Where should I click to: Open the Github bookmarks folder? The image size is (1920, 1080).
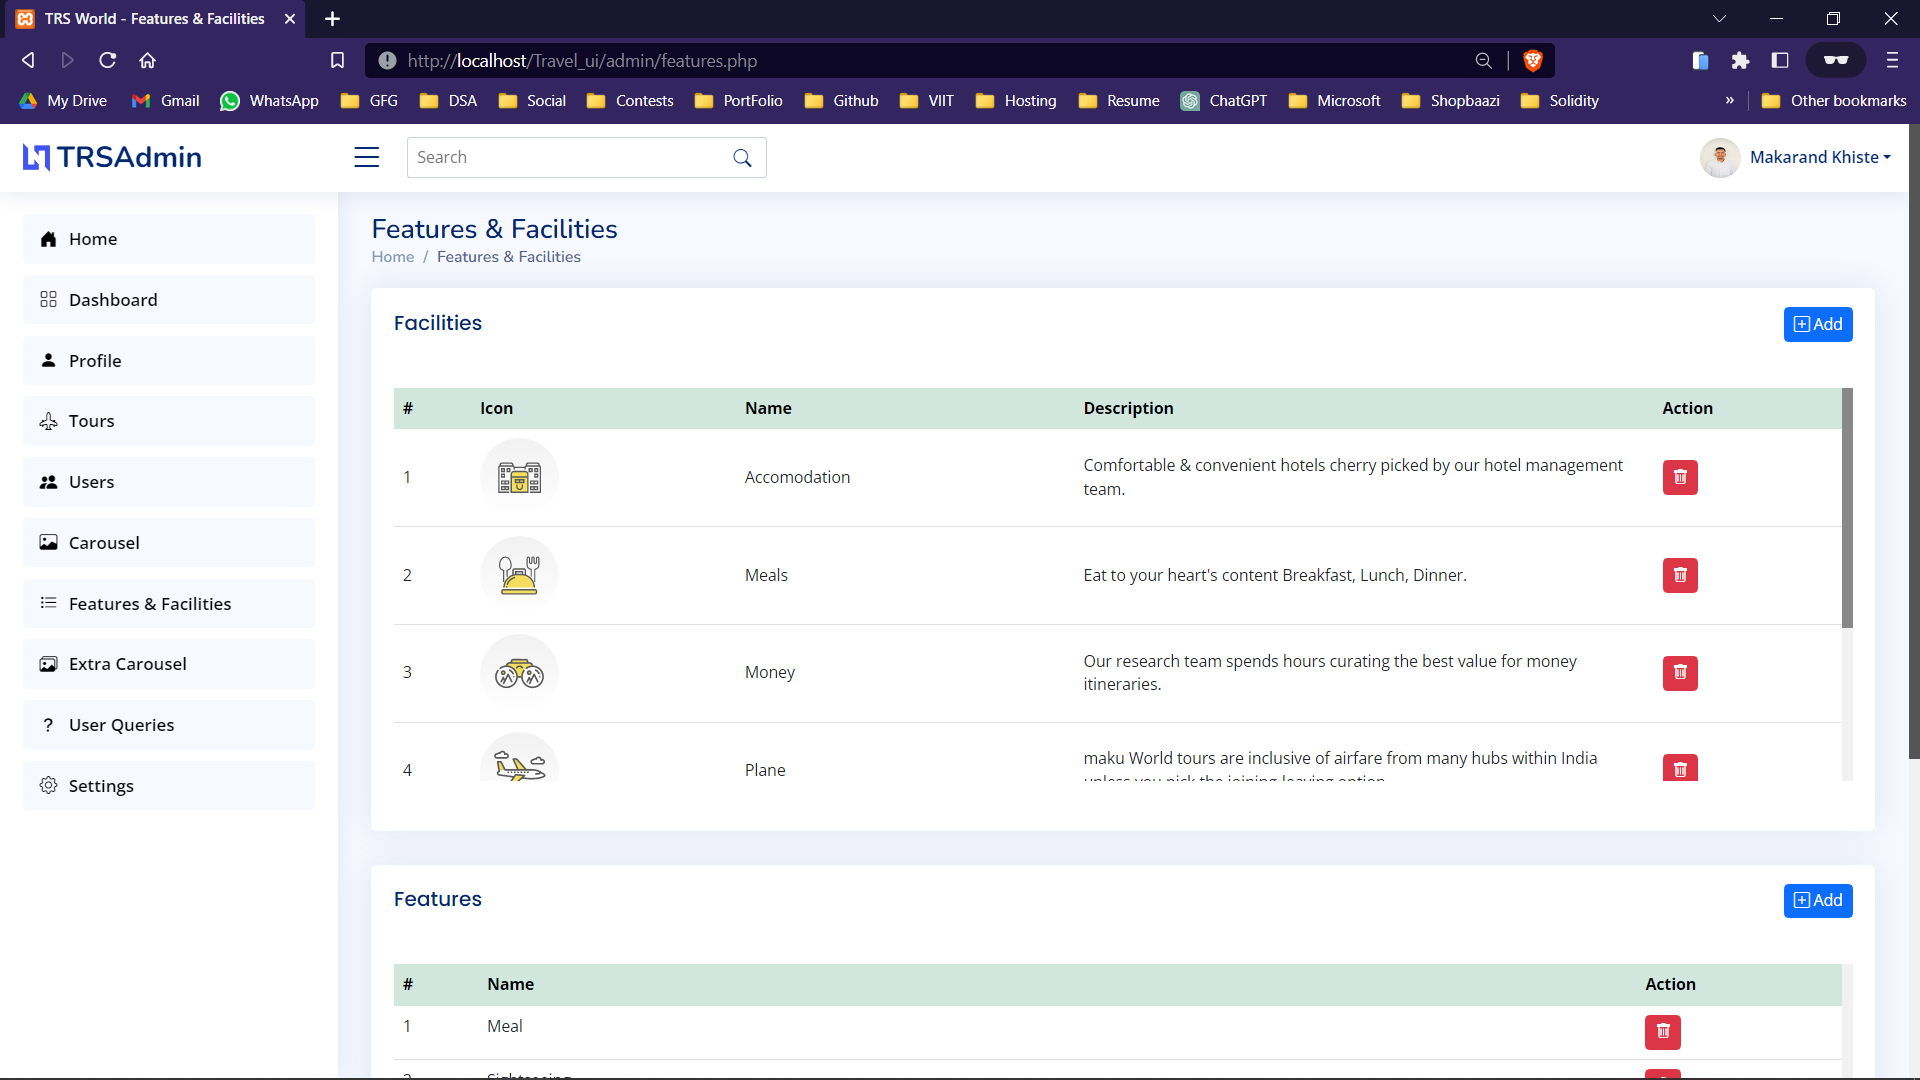click(841, 101)
